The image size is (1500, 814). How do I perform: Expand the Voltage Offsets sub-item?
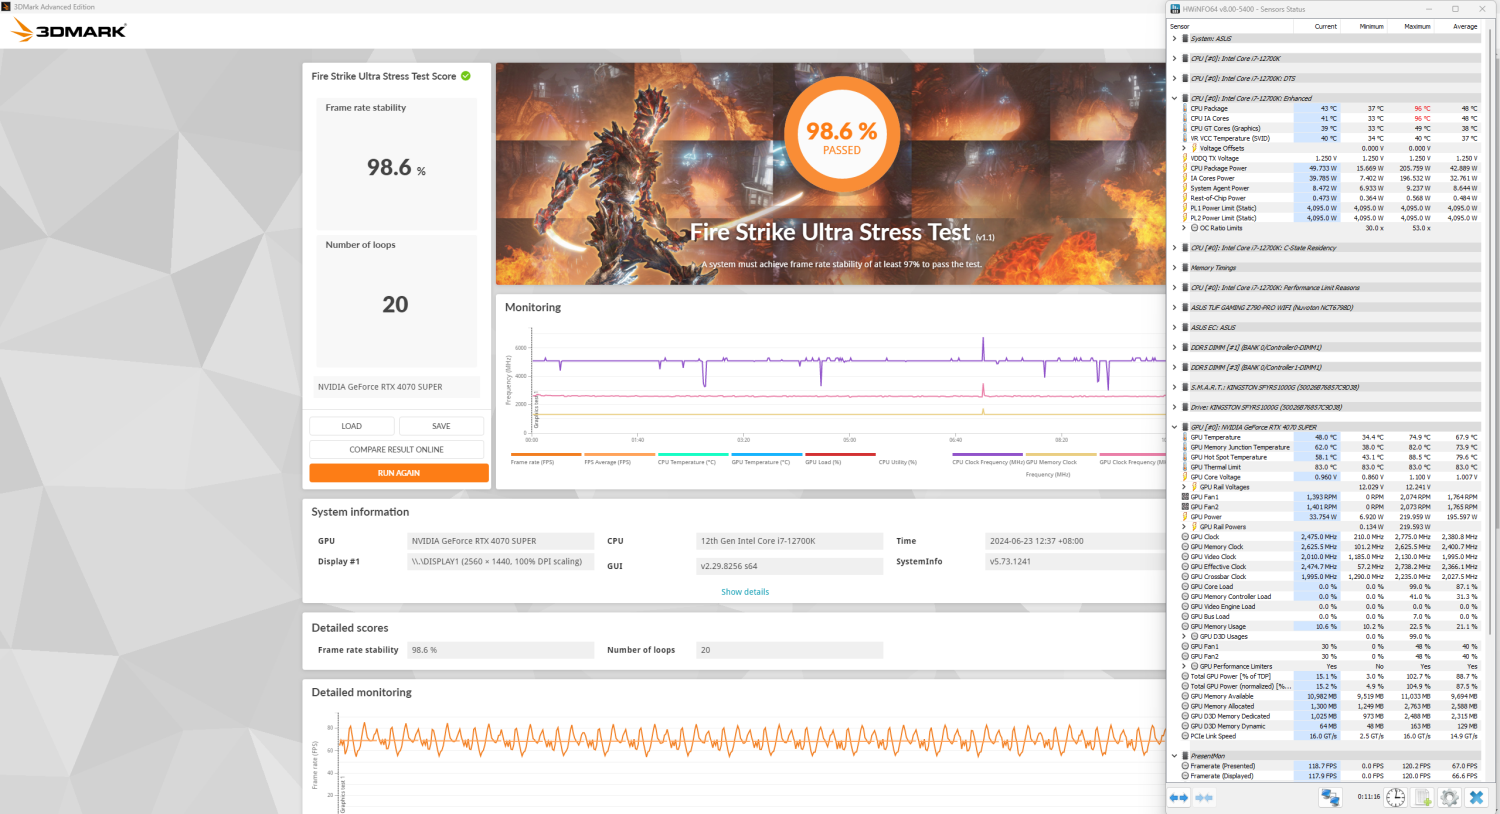pos(1184,148)
